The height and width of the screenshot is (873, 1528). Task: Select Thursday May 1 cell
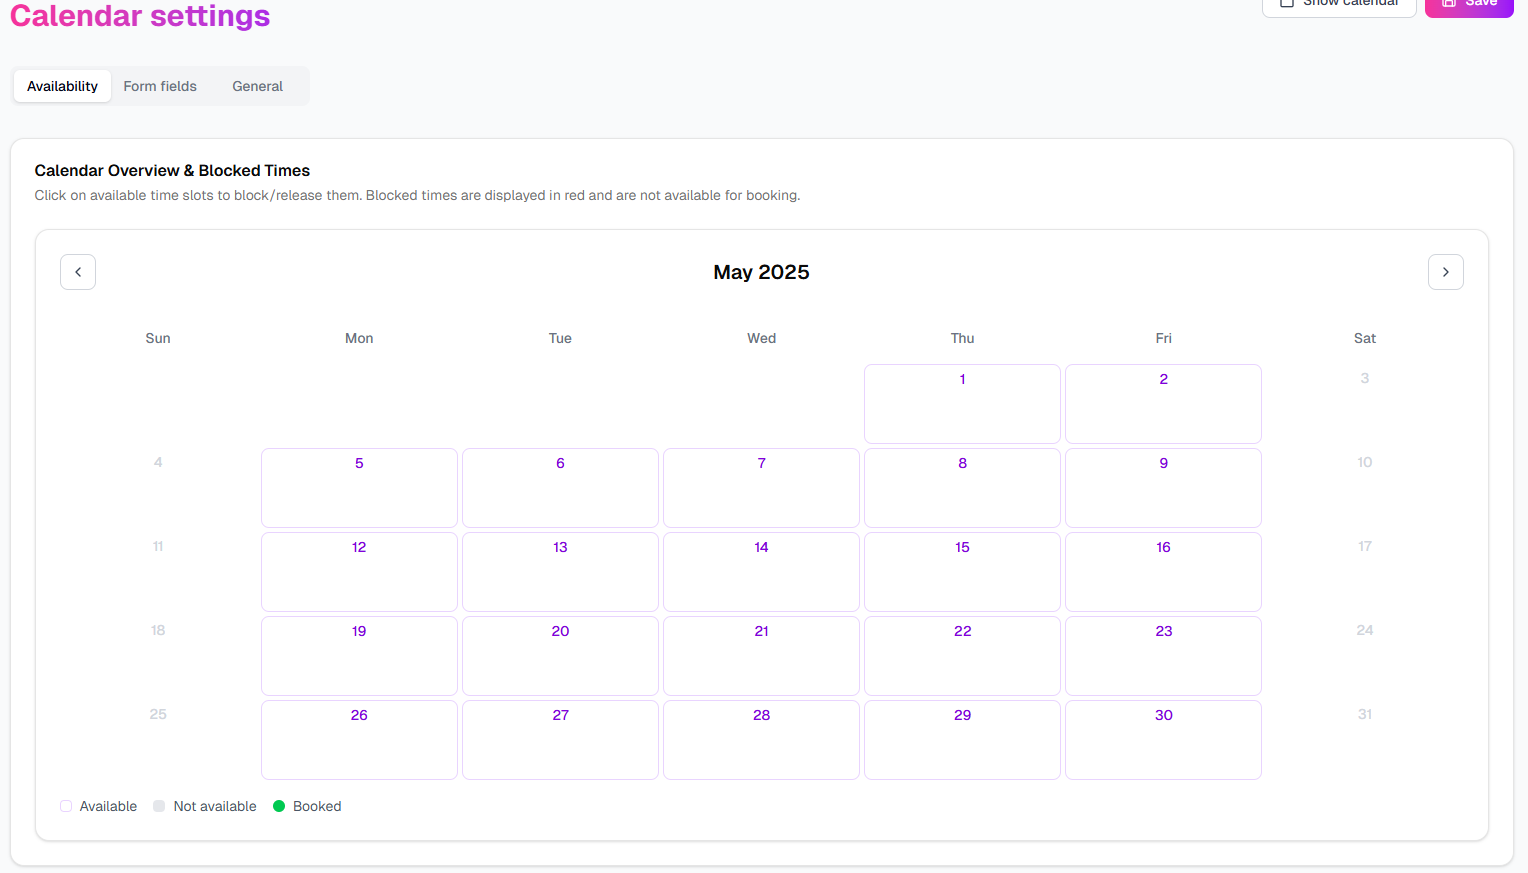pyautogui.click(x=962, y=404)
